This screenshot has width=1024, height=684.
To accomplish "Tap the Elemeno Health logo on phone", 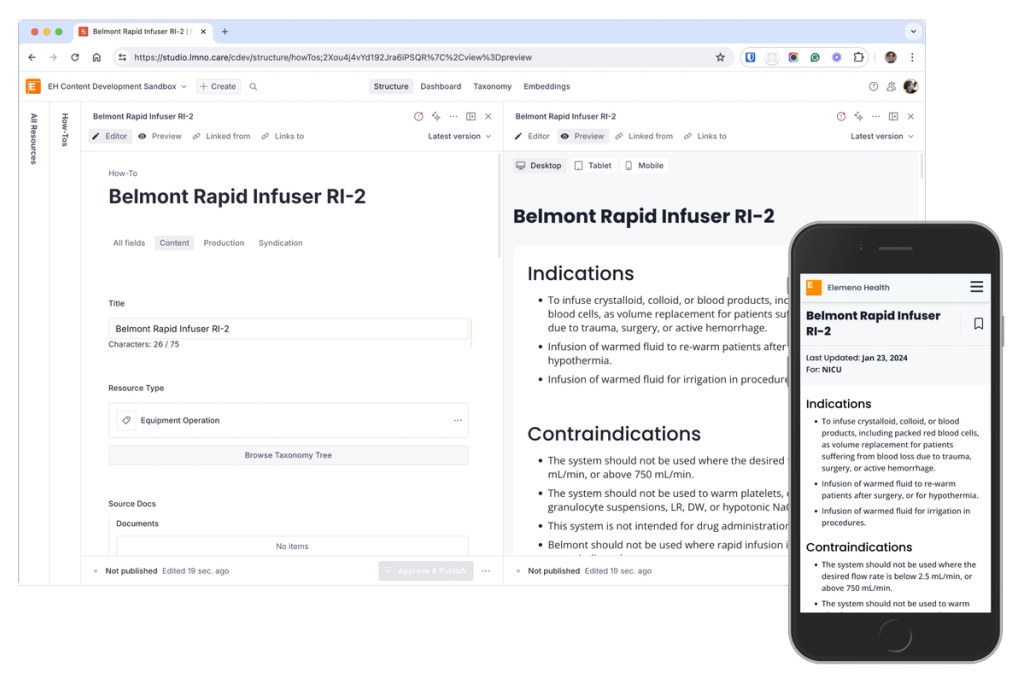I will click(x=814, y=287).
